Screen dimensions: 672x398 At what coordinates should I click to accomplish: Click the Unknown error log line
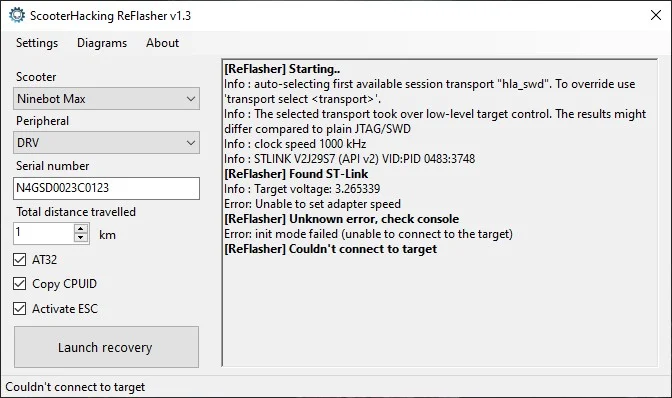point(342,219)
